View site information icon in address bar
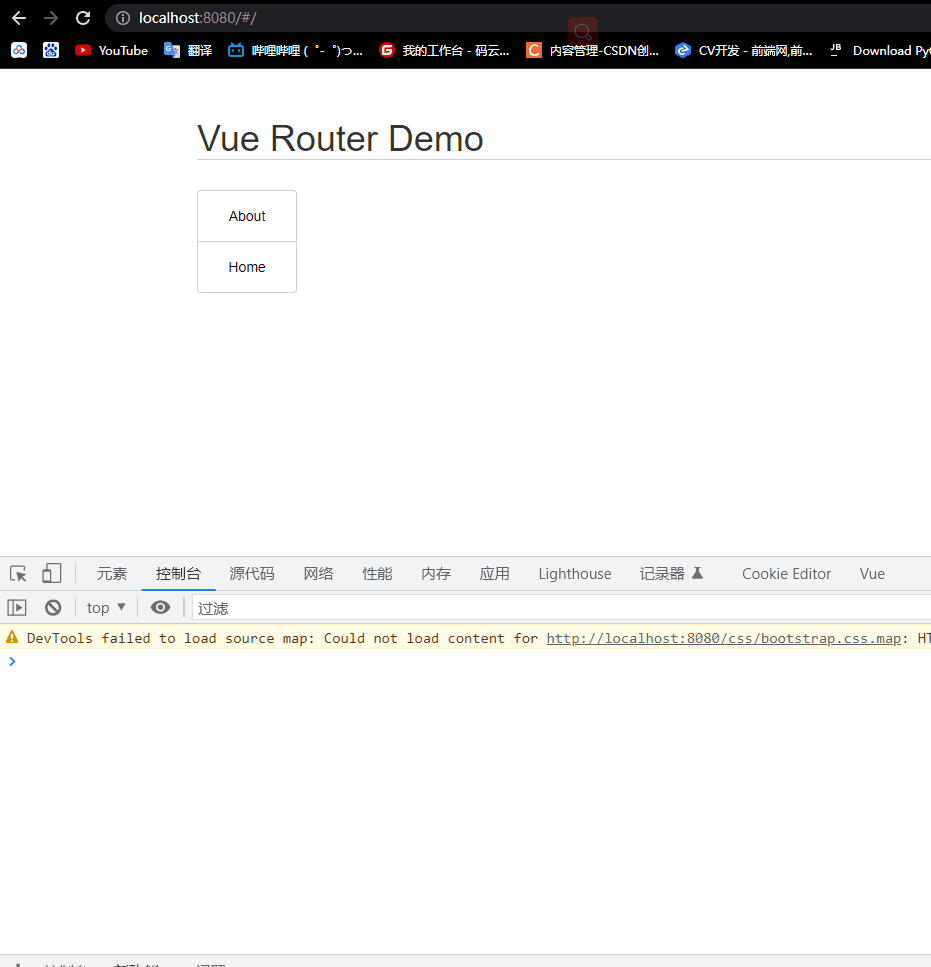931x967 pixels. [x=123, y=18]
